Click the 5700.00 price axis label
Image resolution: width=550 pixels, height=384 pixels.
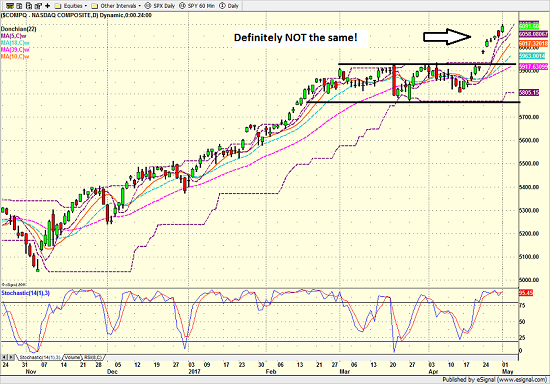click(529, 116)
